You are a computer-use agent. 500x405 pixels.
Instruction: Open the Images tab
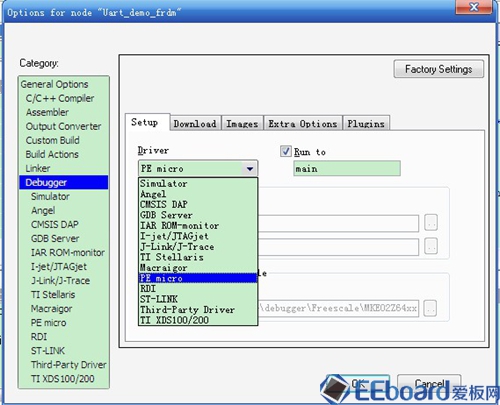(242, 124)
